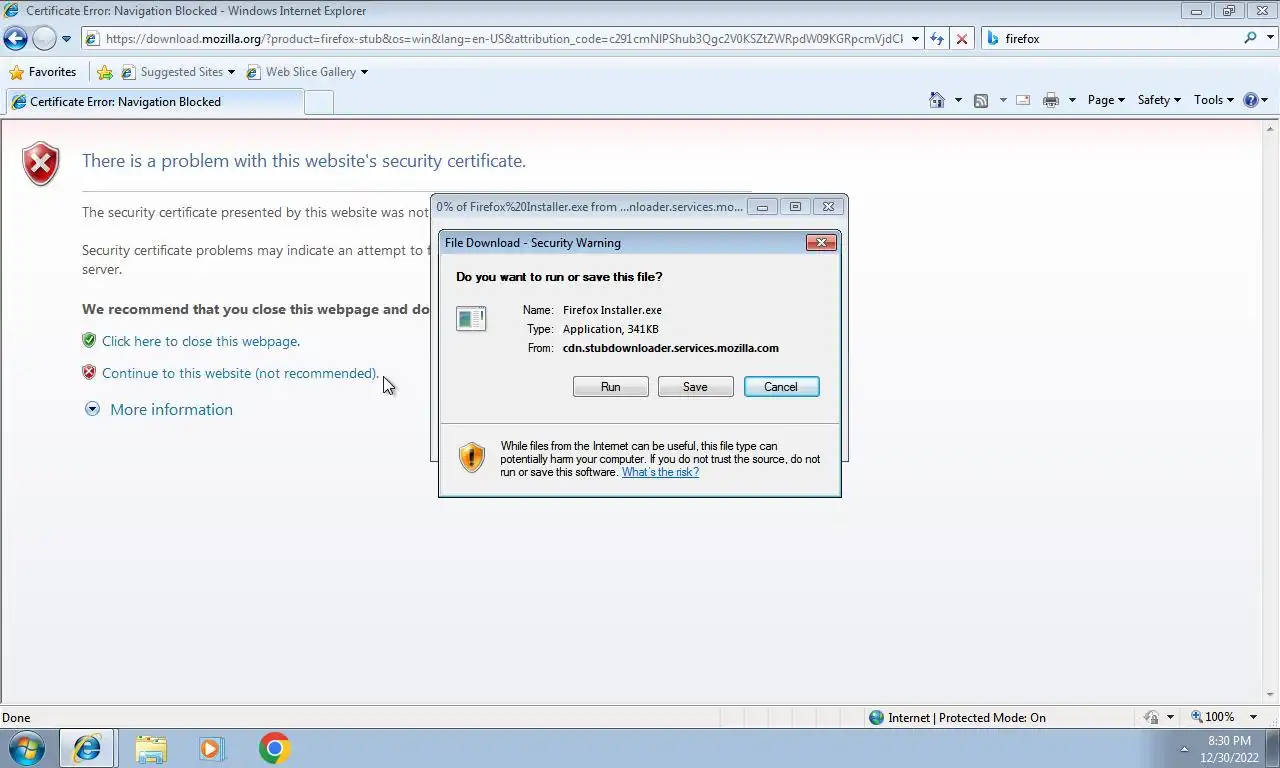Image resolution: width=1280 pixels, height=768 pixels.
Task: Click the Run button in download dialog
Action: [x=611, y=387]
